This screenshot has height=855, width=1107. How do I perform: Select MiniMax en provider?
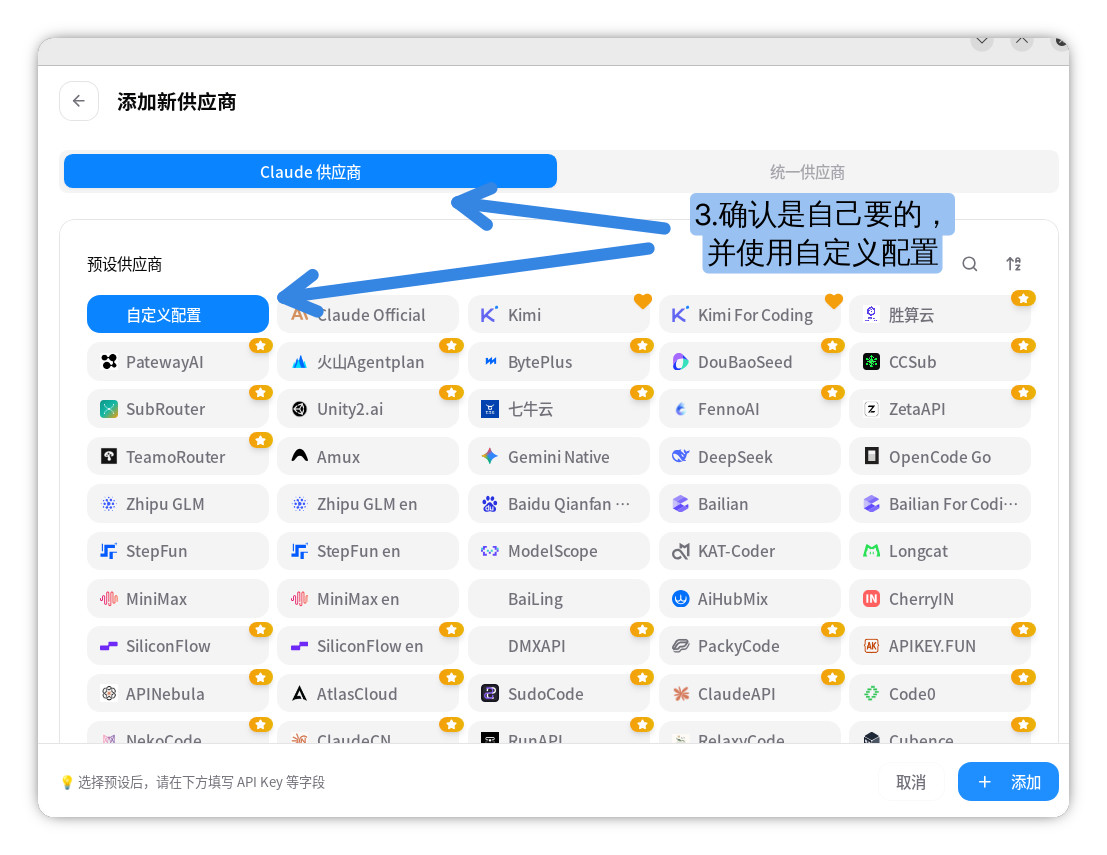[x=368, y=599]
